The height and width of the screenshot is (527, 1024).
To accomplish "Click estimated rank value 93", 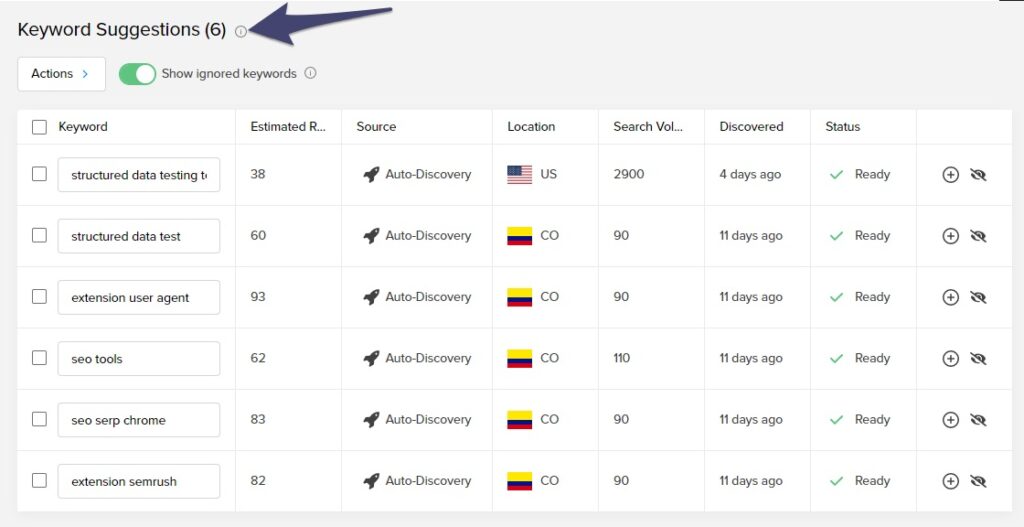I will point(258,297).
